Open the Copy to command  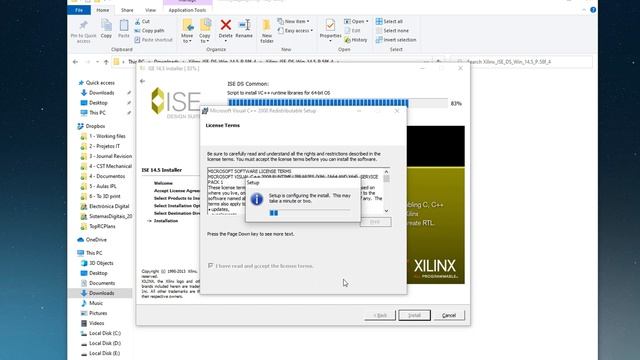pyautogui.click(x=205, y=31)
